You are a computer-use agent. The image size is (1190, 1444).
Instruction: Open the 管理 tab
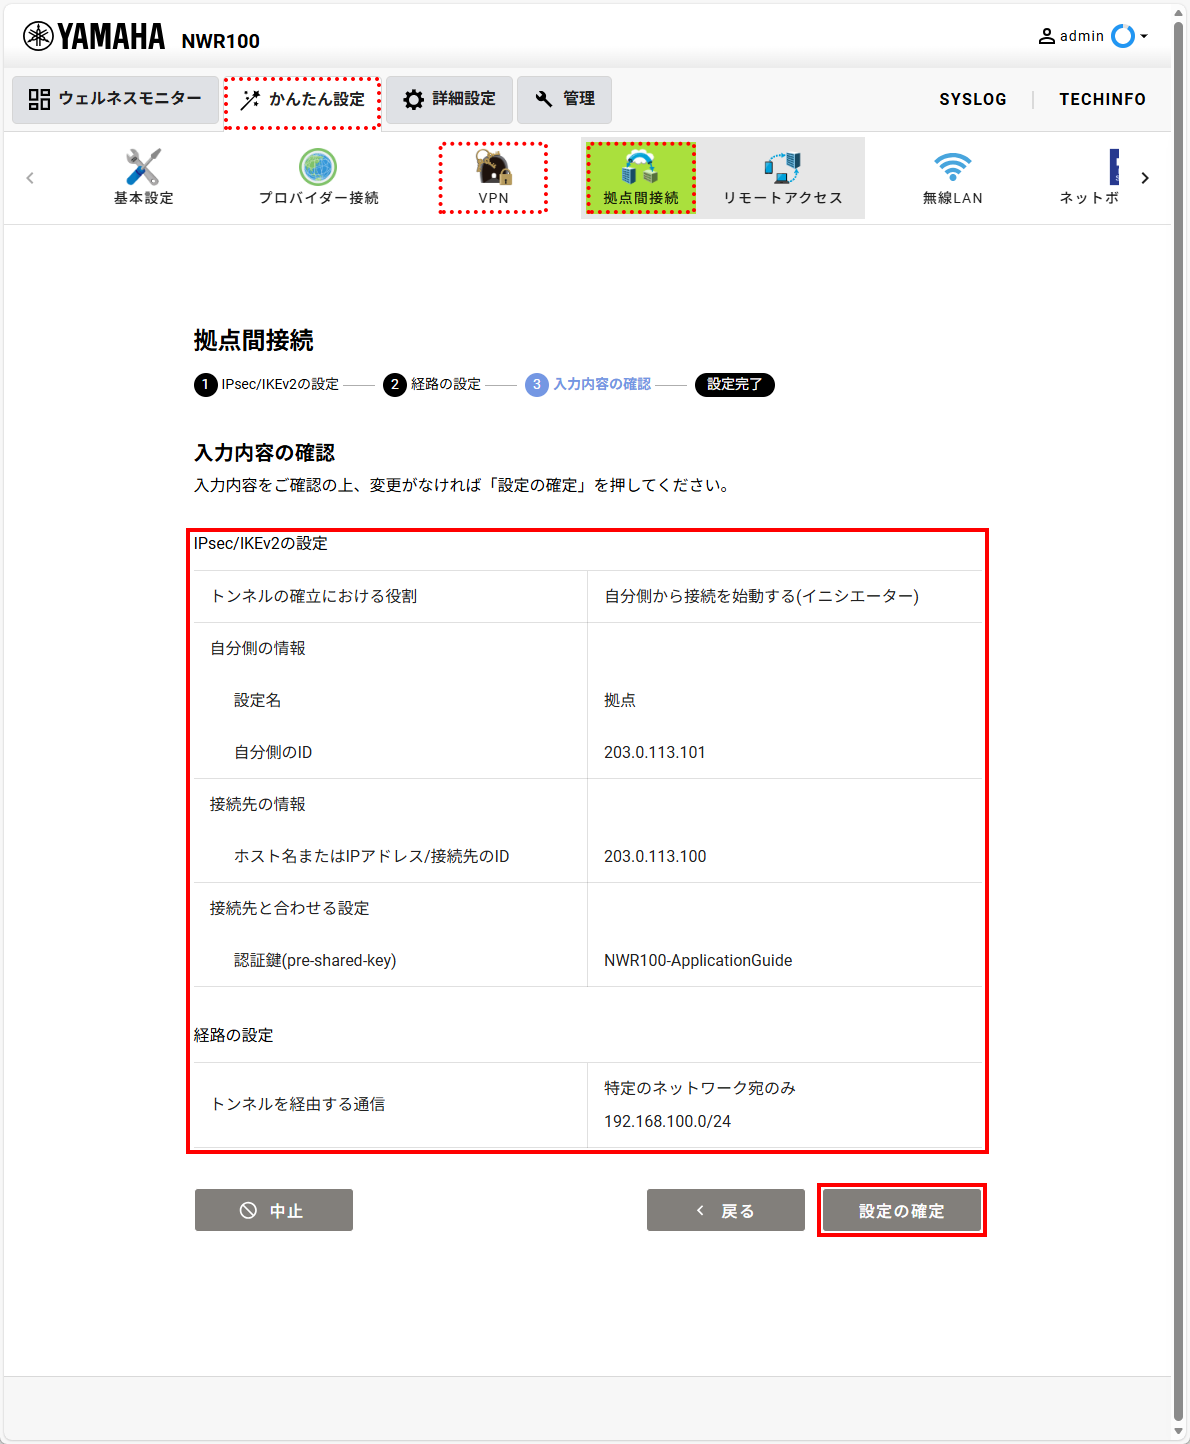click(x=564, y=99)
